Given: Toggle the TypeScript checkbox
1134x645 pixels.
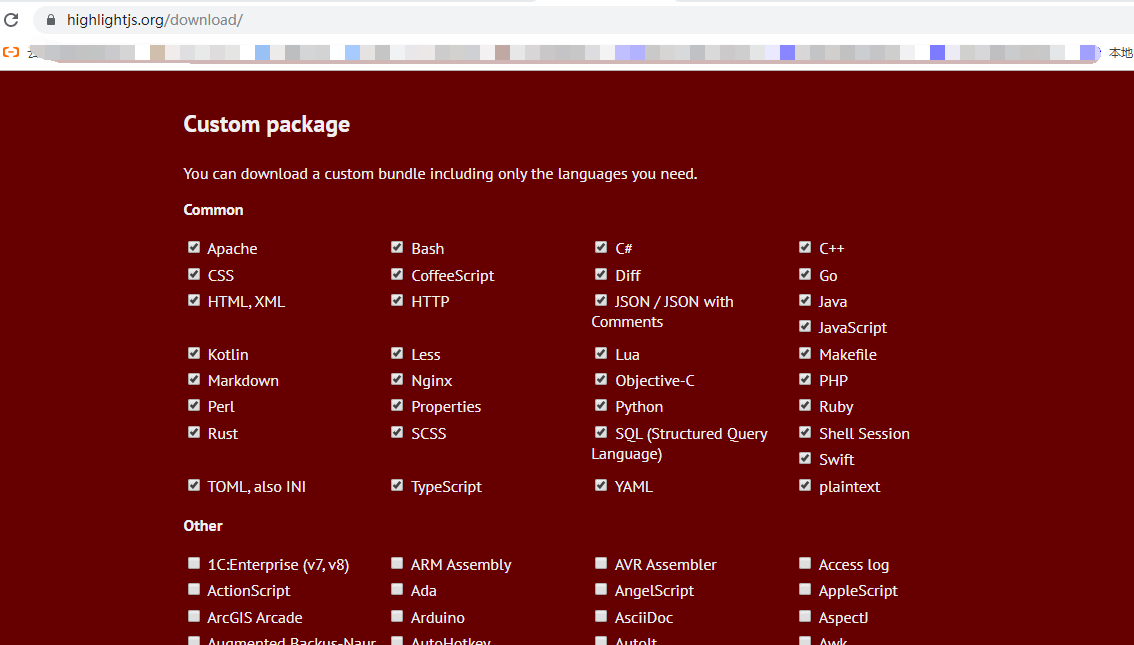Looking at the screenshot, I should point(397,485).
